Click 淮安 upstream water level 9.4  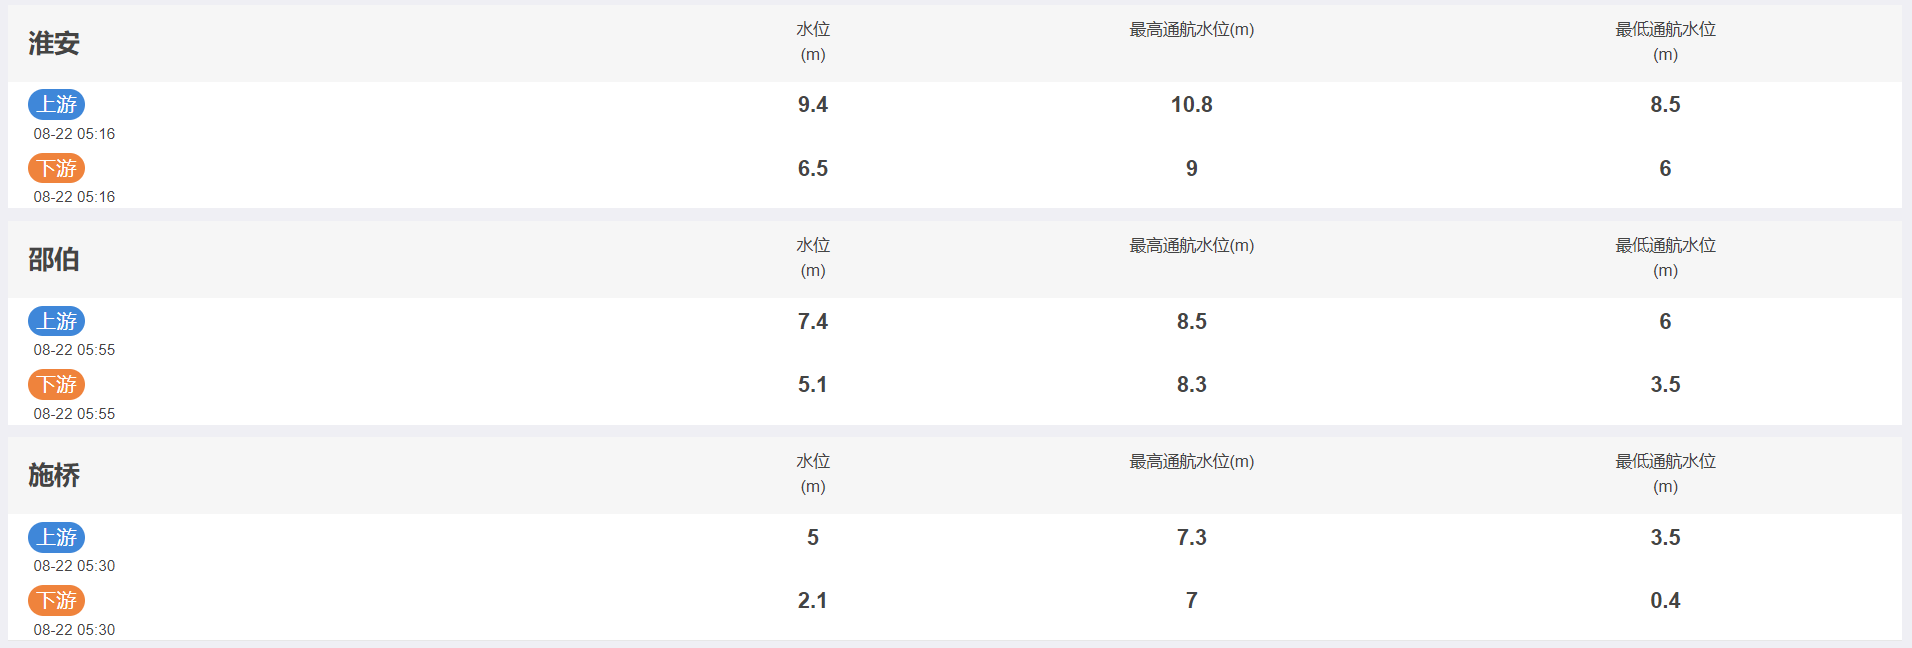pyautogui.click(x=813, y=105)
